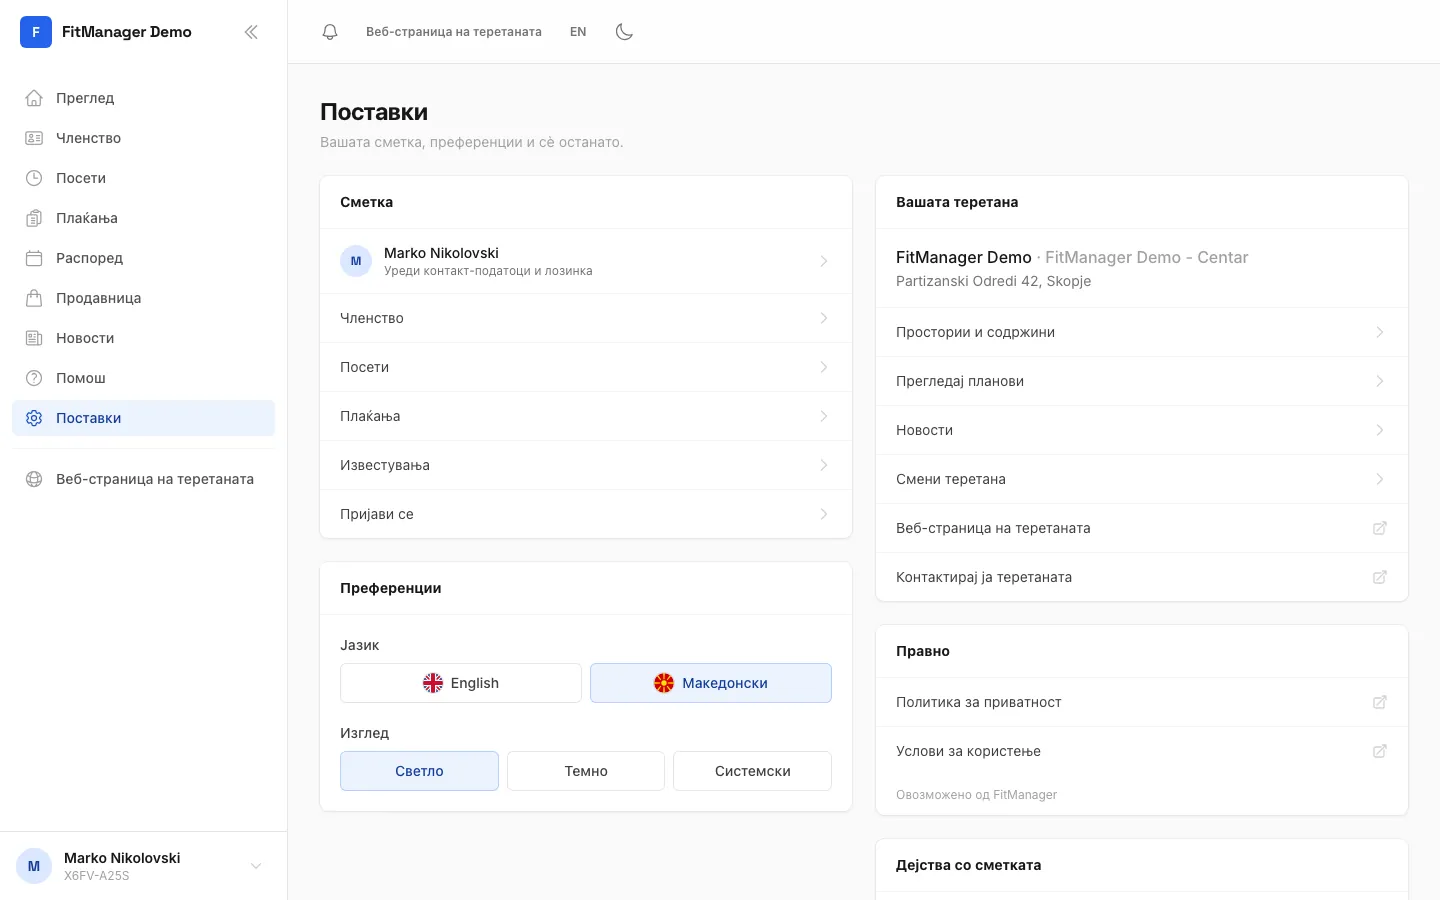Viewport: 1440px width, 900px height.
Task: Open the Известувања row chevron
Action: (x=824, y=465)
